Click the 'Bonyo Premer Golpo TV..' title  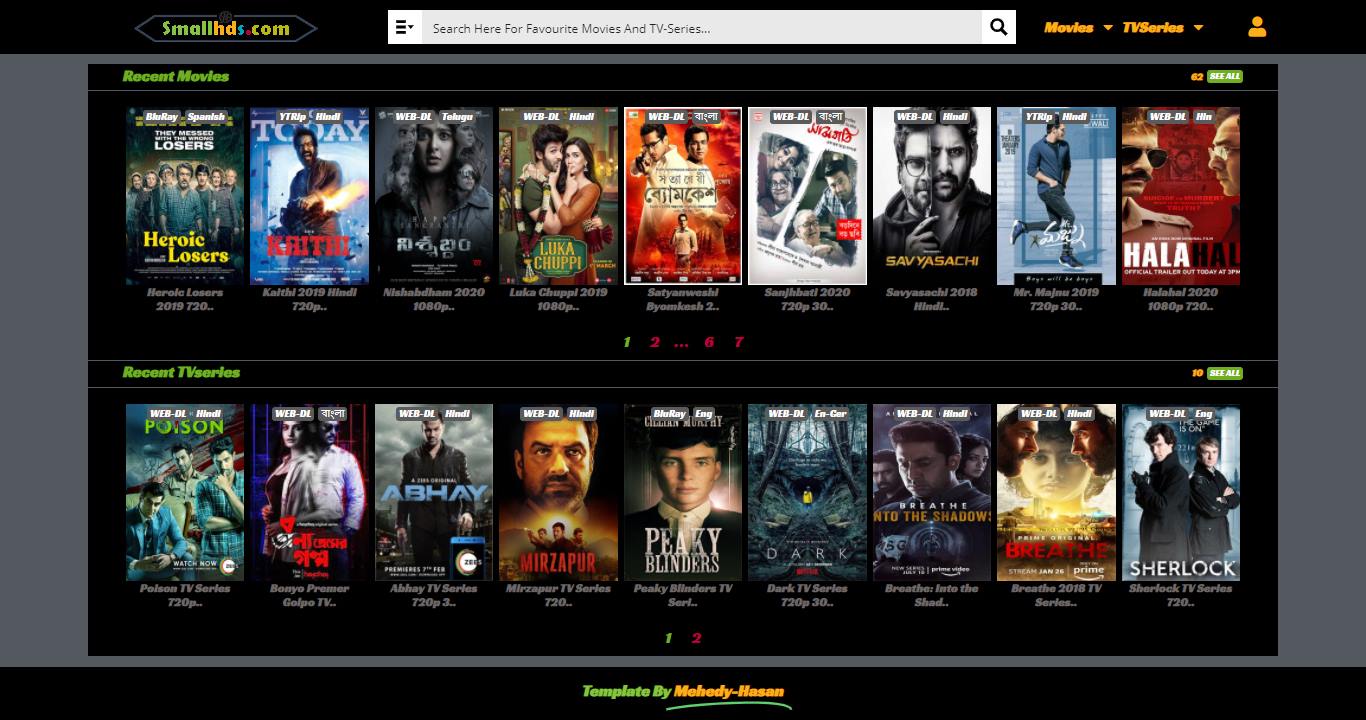309,595
